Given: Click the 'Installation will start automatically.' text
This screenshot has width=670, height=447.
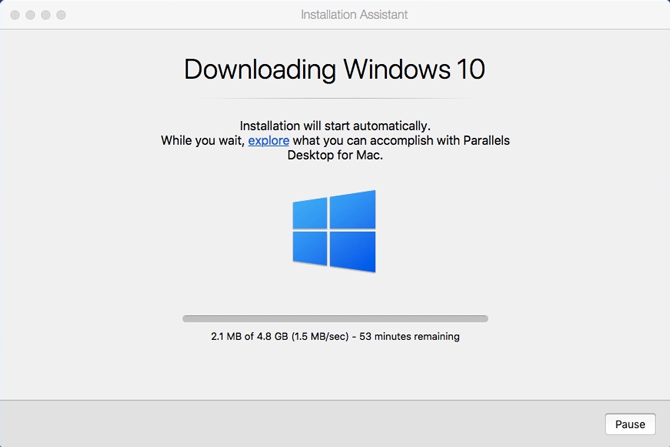Looking at the screenshot, I should click(335, 126).
